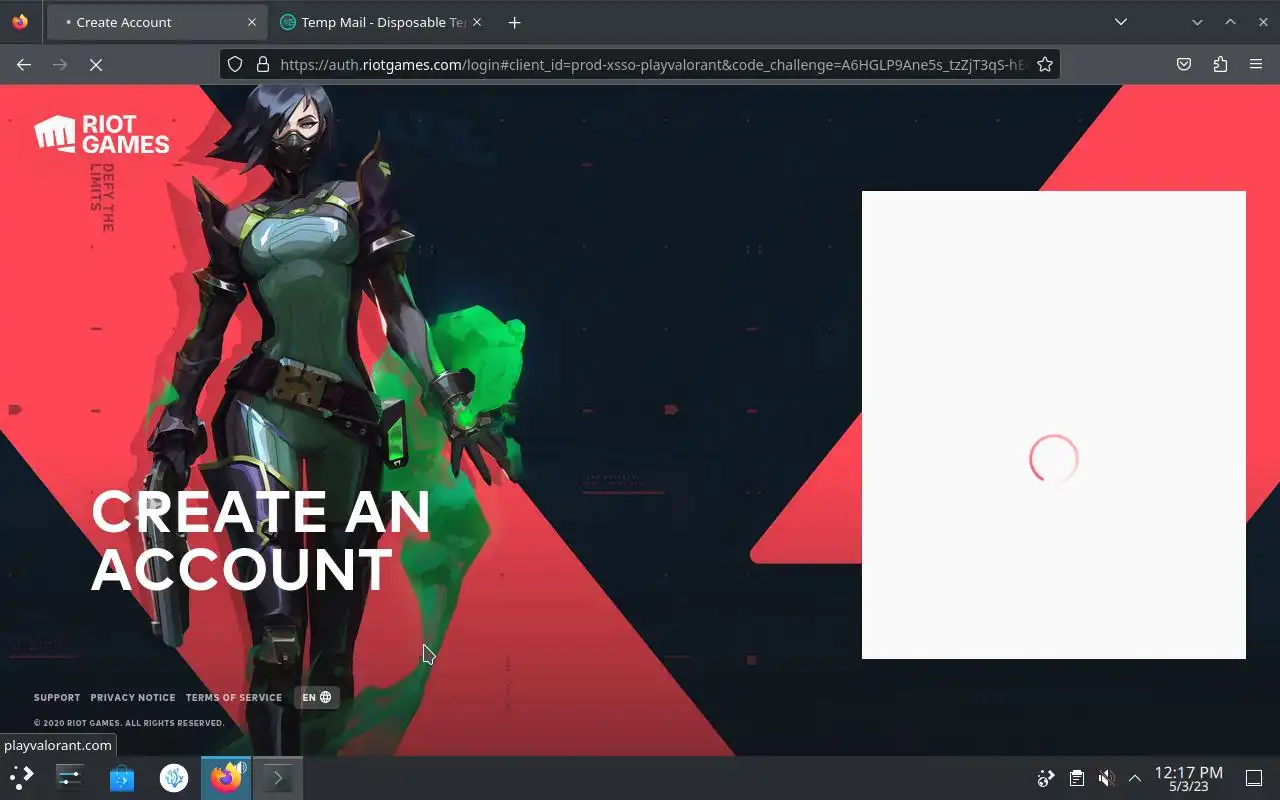The width and height of the screenshot is (1280, 800).
Task: Open the Save to Pocket button
Action: point(1184,64)
